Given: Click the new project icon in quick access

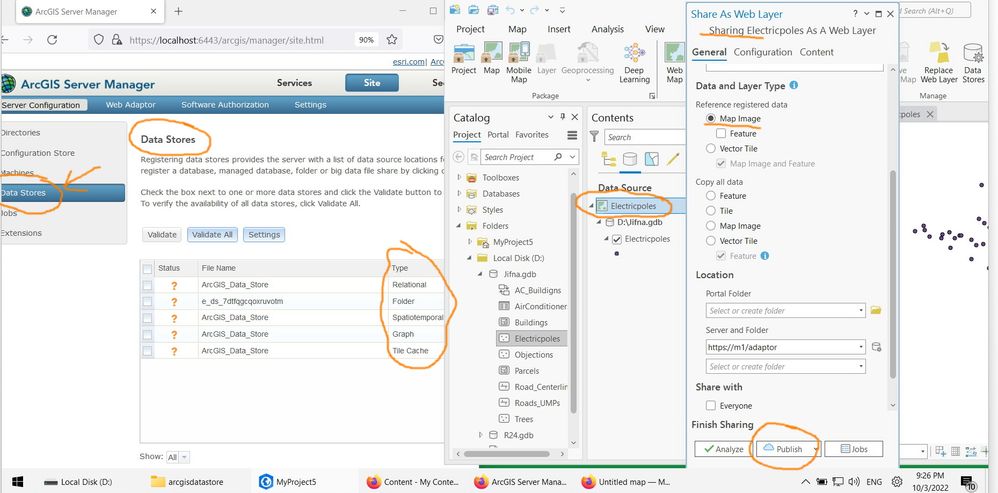Looking at the screenshot, I should tap(455, 10).
